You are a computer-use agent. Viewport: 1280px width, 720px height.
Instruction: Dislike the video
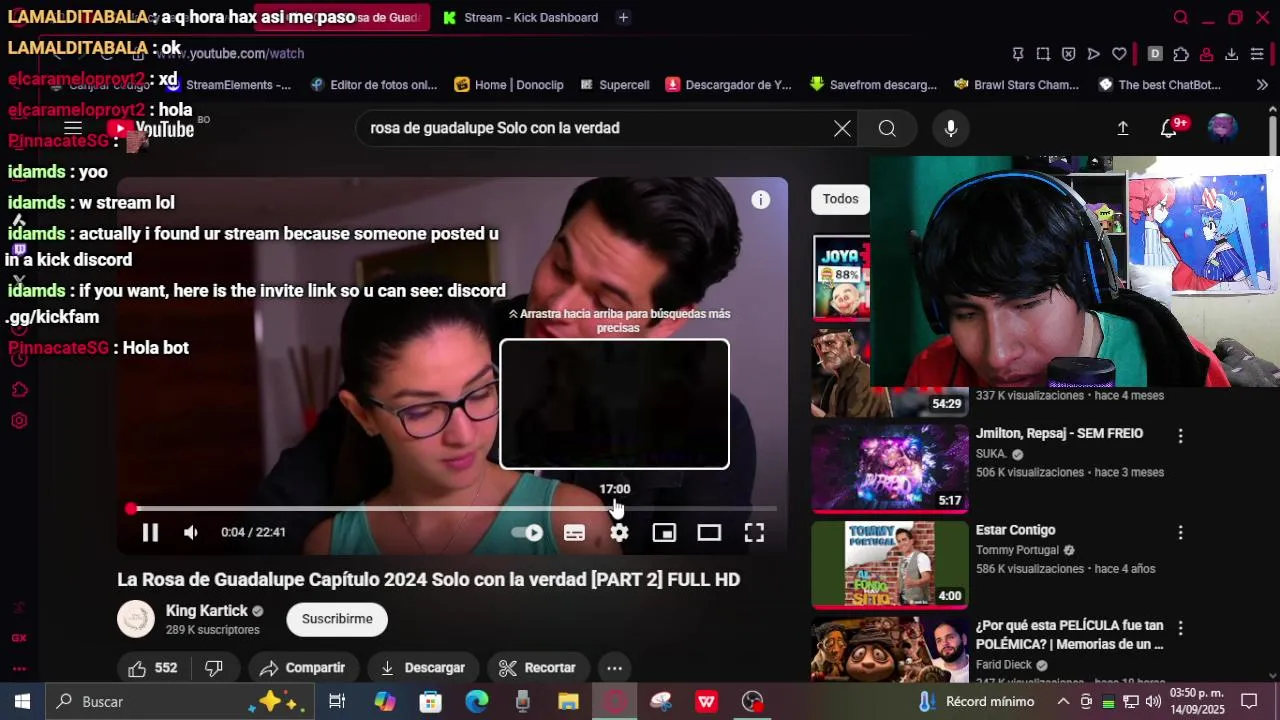tap(214, 668)
